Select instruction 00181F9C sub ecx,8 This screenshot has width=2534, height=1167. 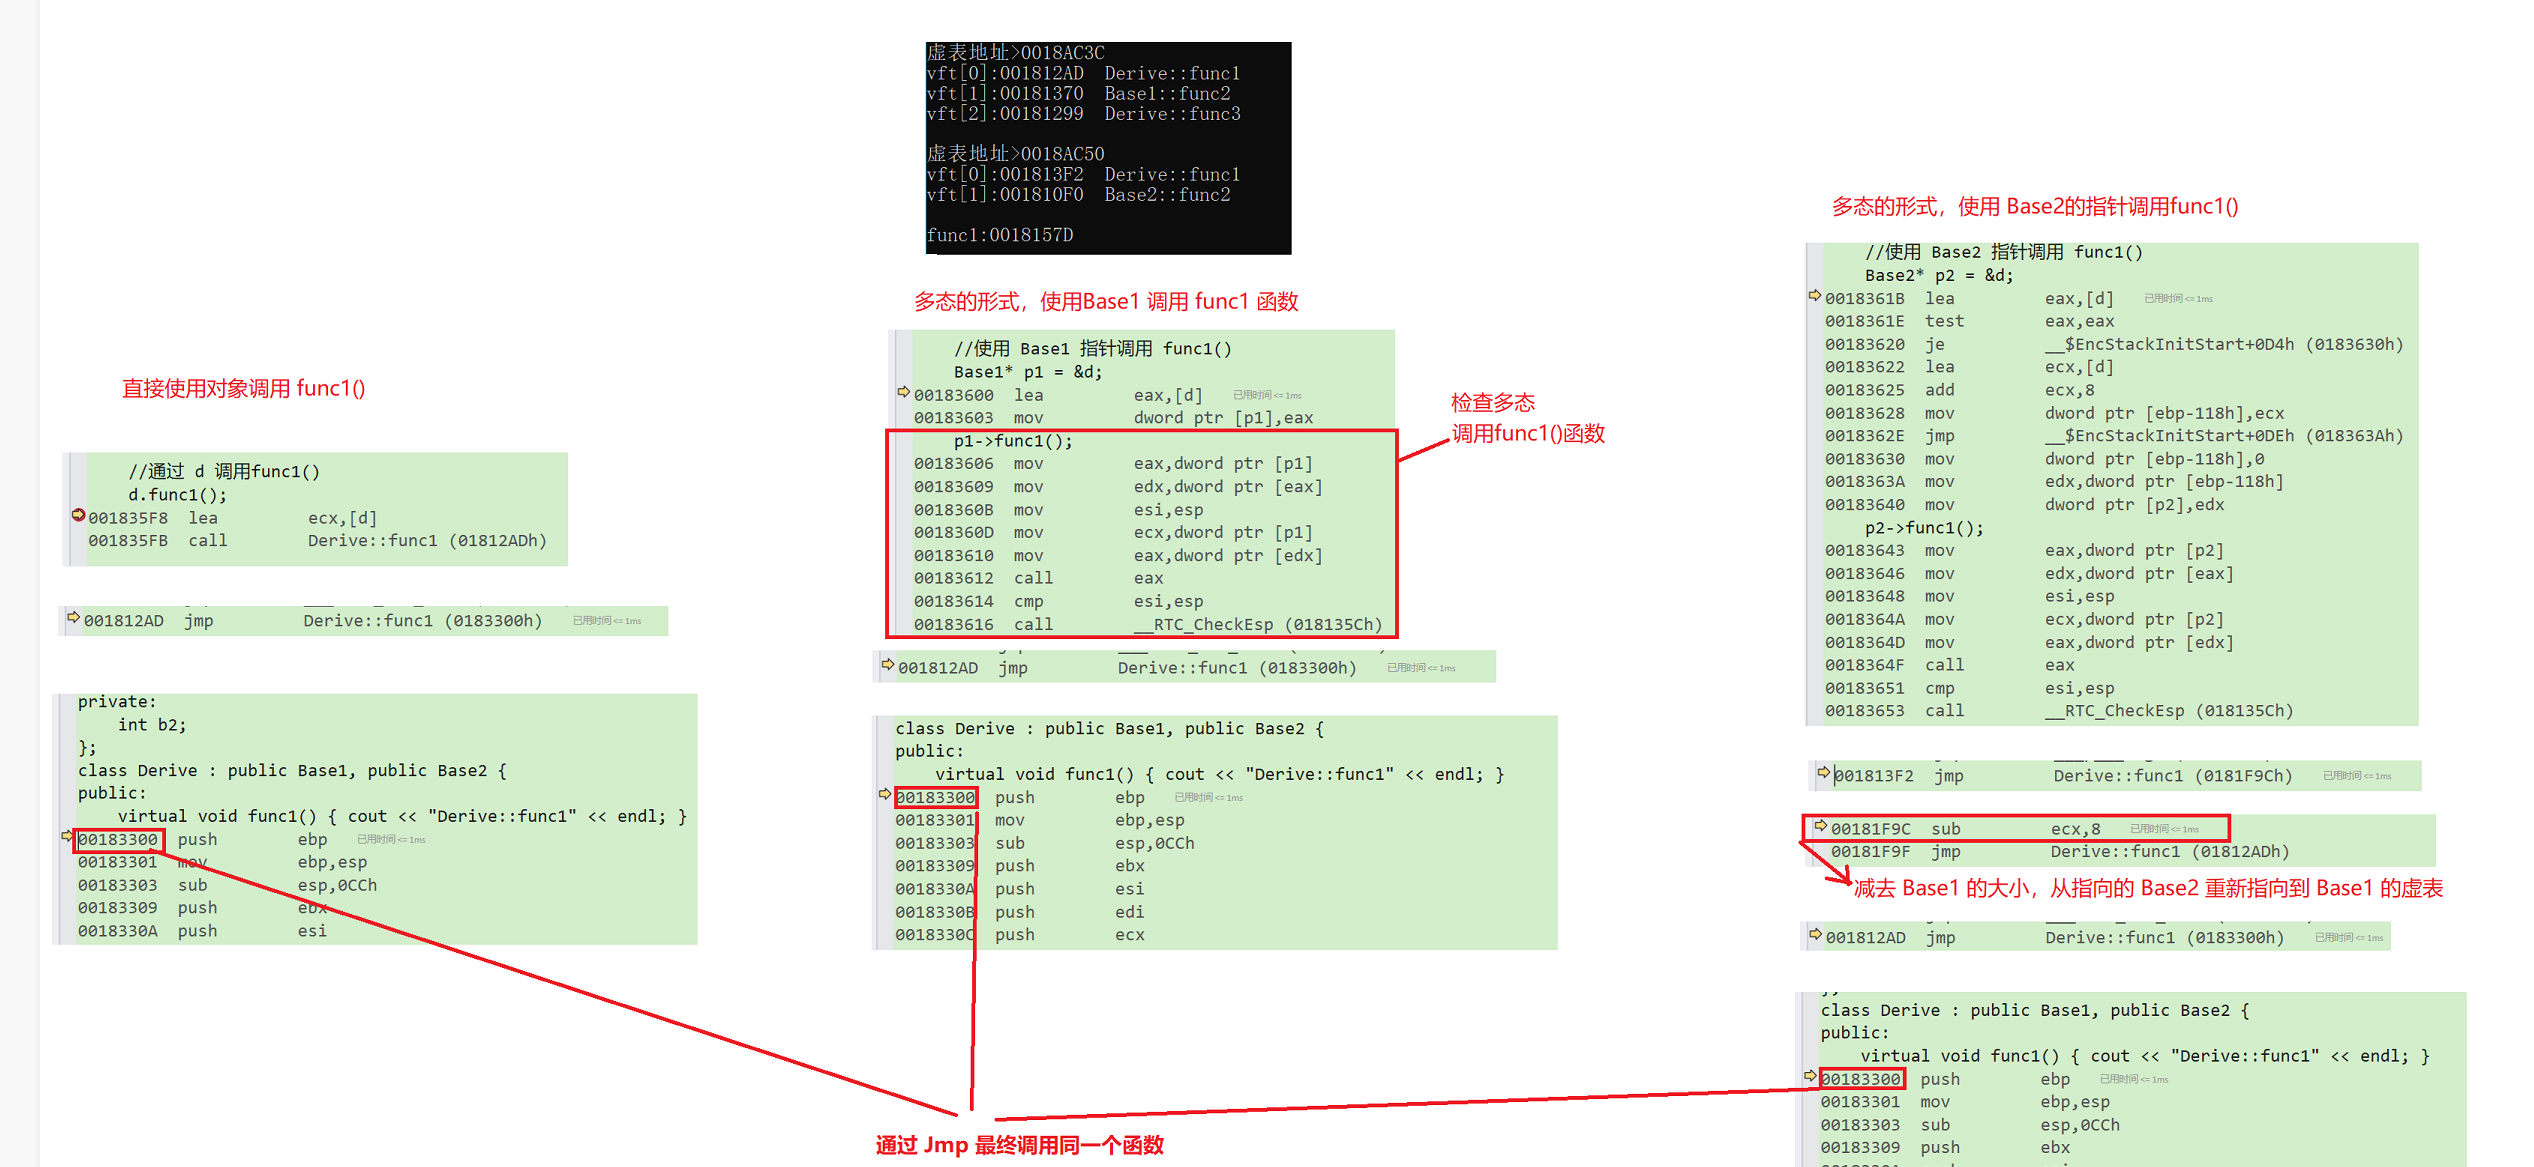[1966, 829]
